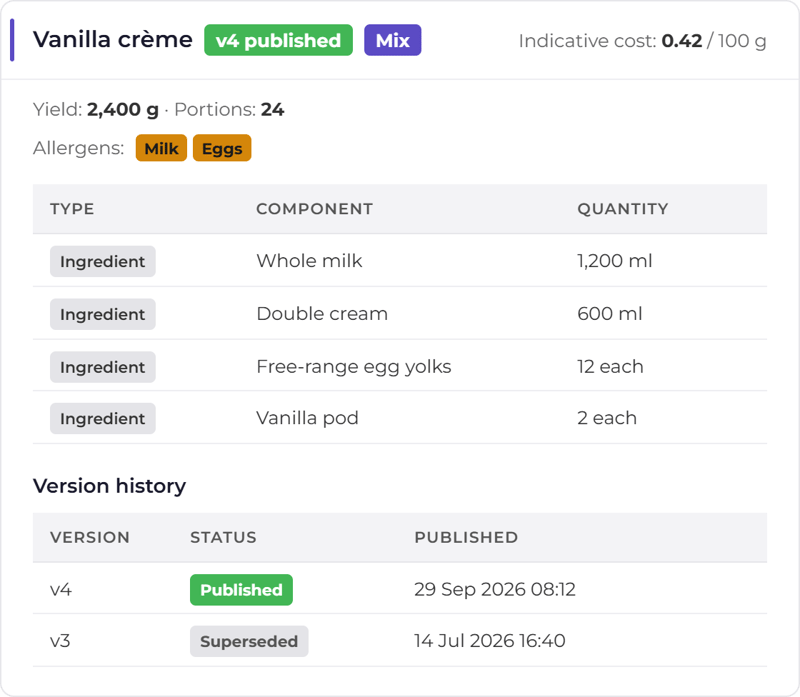Click the "600 ml" quantity

[x=610, y=314]
